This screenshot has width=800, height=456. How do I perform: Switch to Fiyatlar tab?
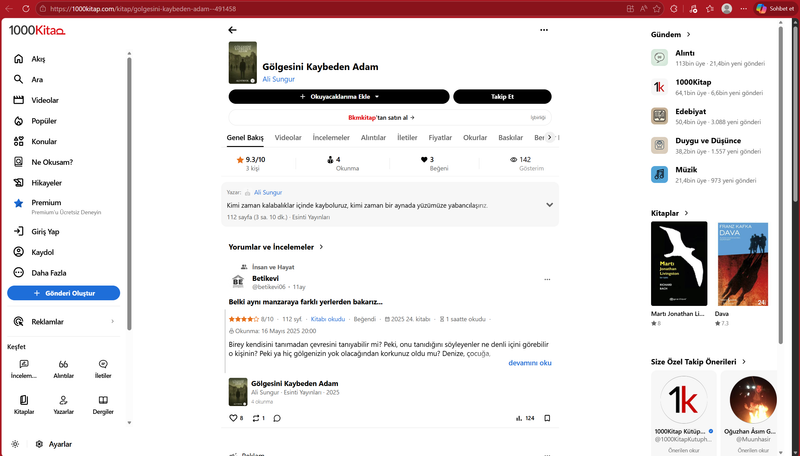pos(440,138)
